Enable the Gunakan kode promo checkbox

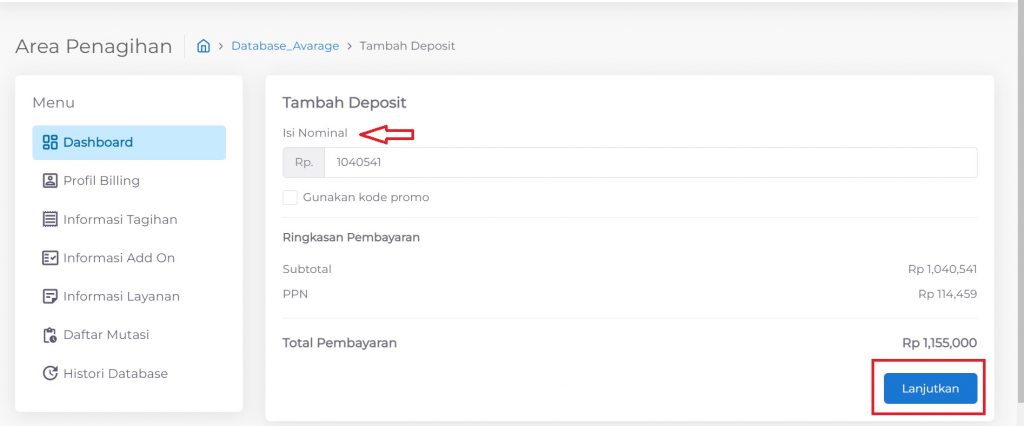point(290,198)
